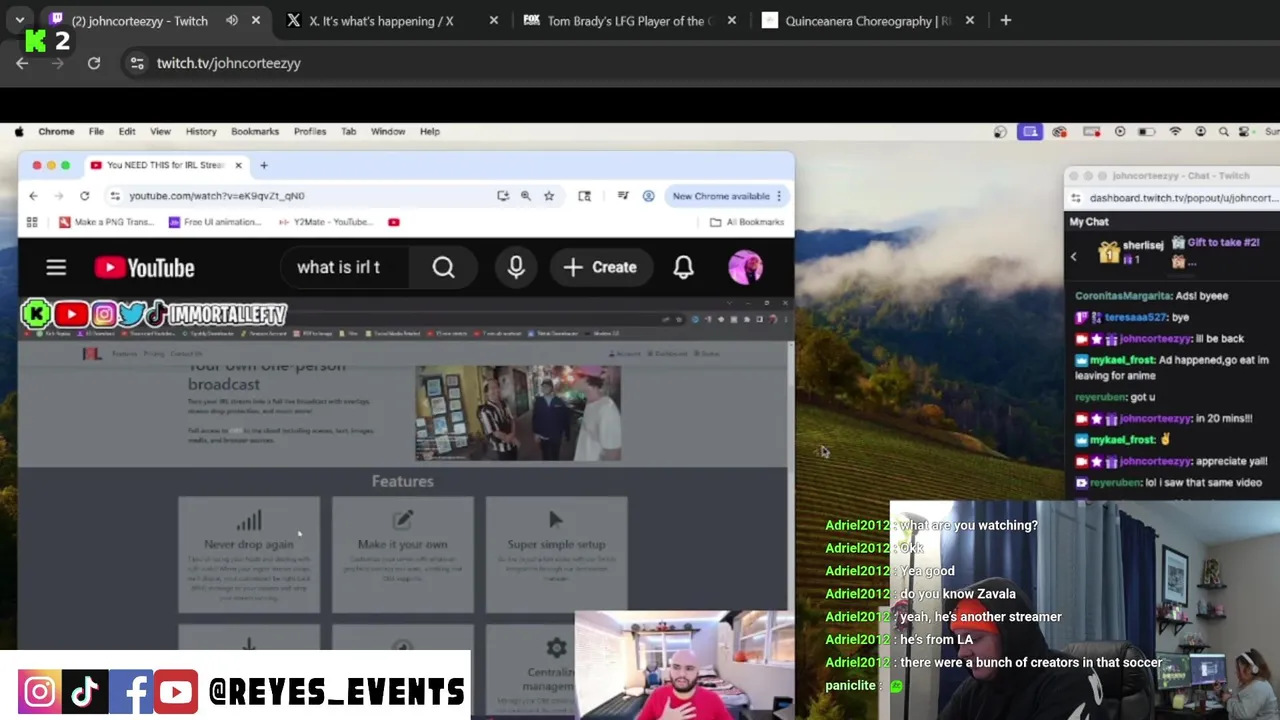Open the View menu
The image size is (1280, 720).
click(160, 131)
